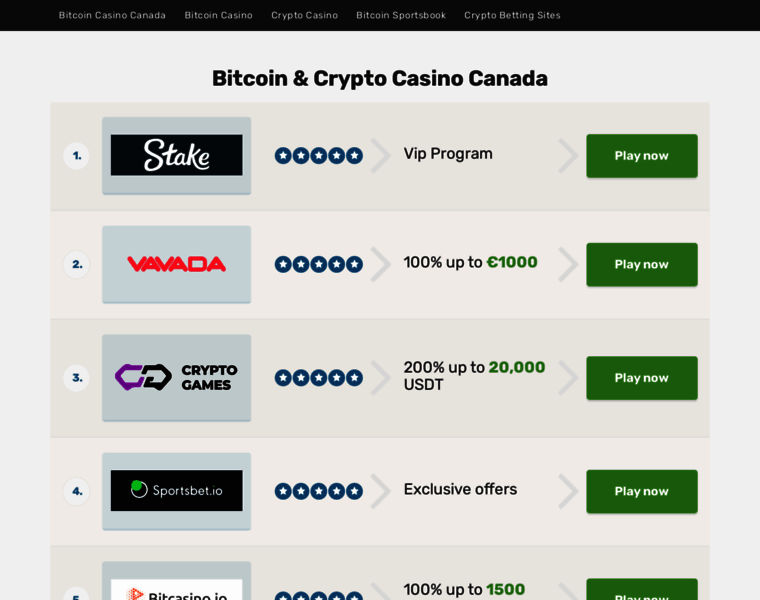Click the star rating for Vavada

pos(318,264)
